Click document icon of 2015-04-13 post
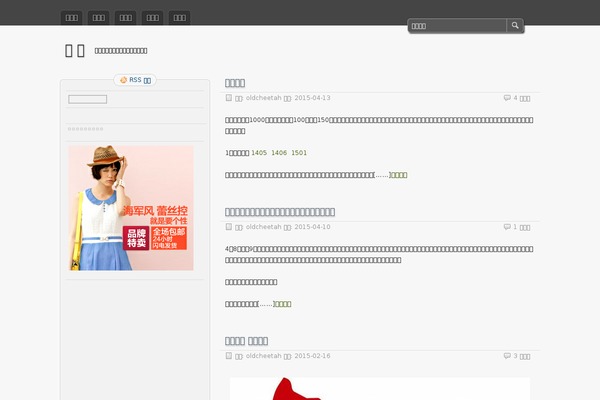 click(x=229, y=98)
